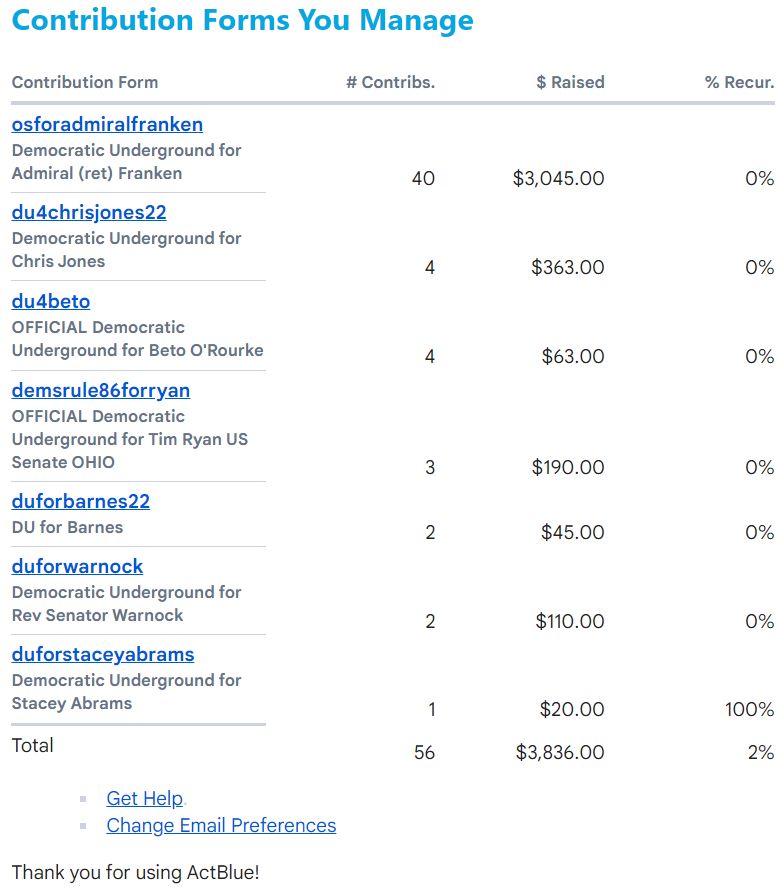The image size is (782, 889).
Task: Visit the duforstaceyabrams form link
Action: tap(103, 655)
